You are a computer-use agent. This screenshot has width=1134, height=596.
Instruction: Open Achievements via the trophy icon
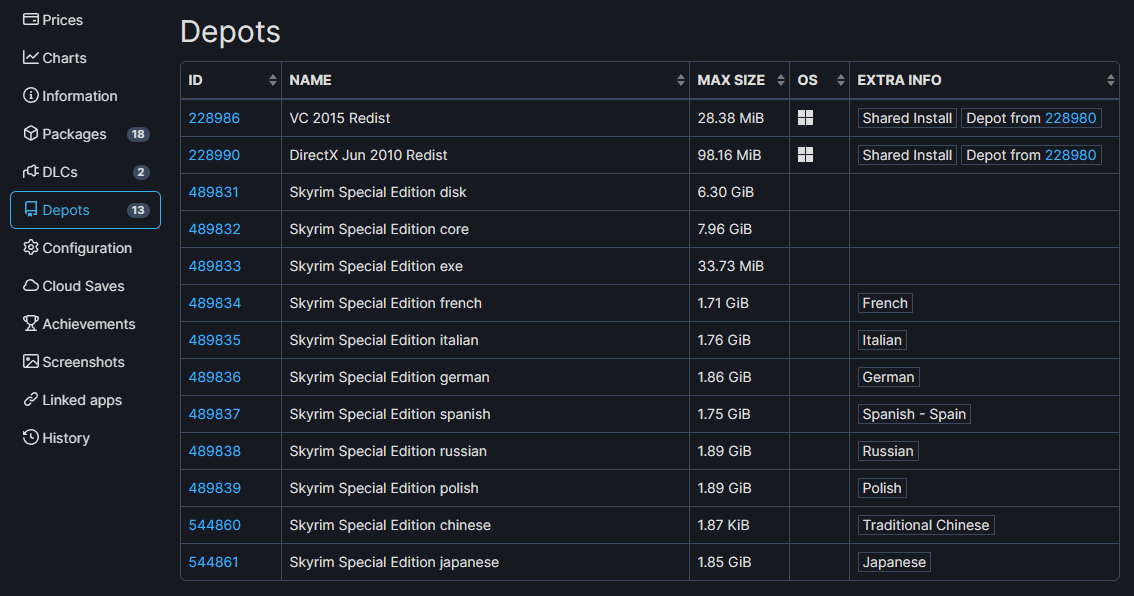click(30, 323)
